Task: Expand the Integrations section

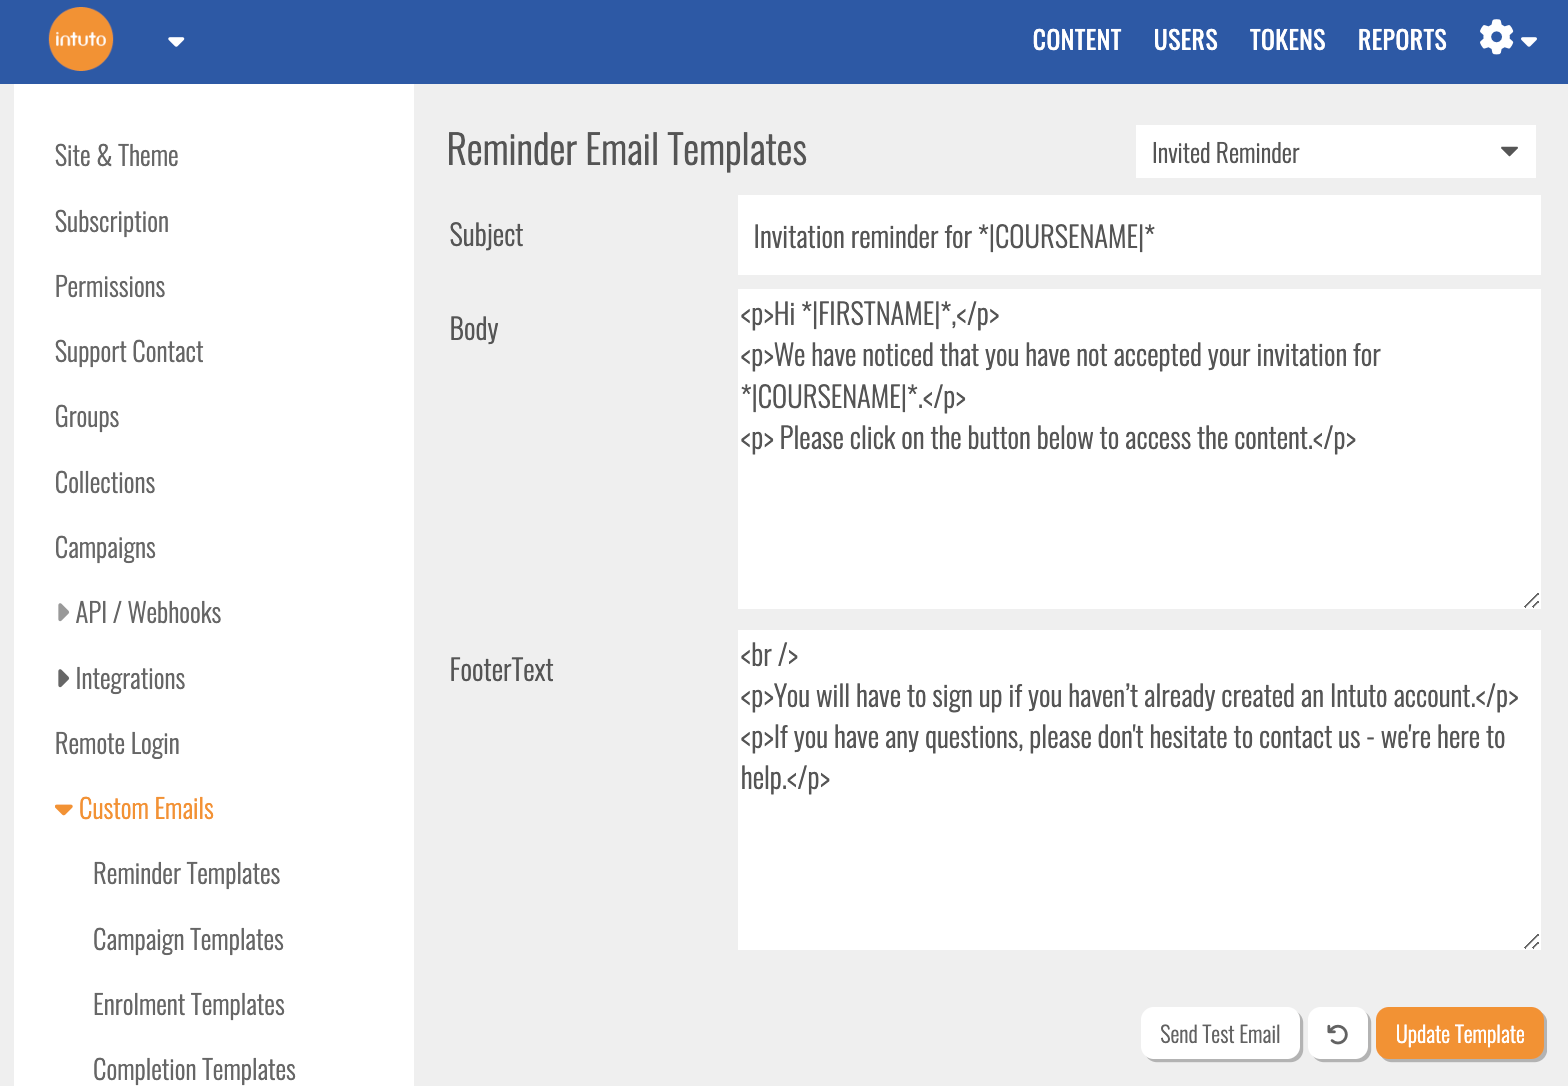Action: 121,679
